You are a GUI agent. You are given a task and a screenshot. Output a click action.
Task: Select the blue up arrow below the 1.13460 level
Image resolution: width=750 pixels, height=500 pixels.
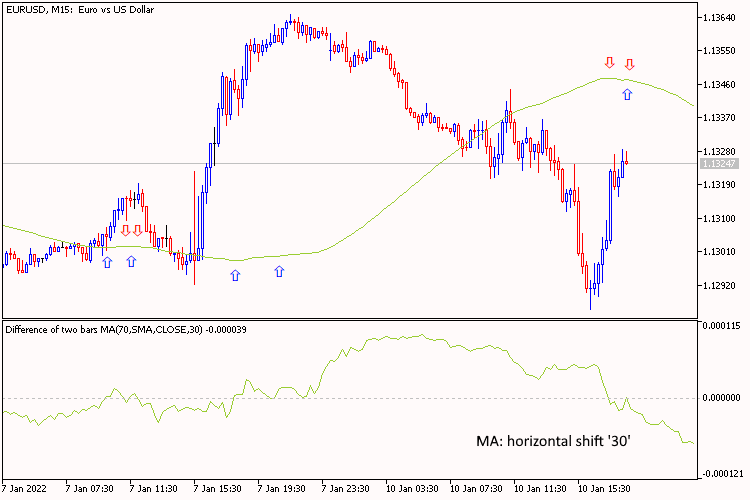coord(627,94)
